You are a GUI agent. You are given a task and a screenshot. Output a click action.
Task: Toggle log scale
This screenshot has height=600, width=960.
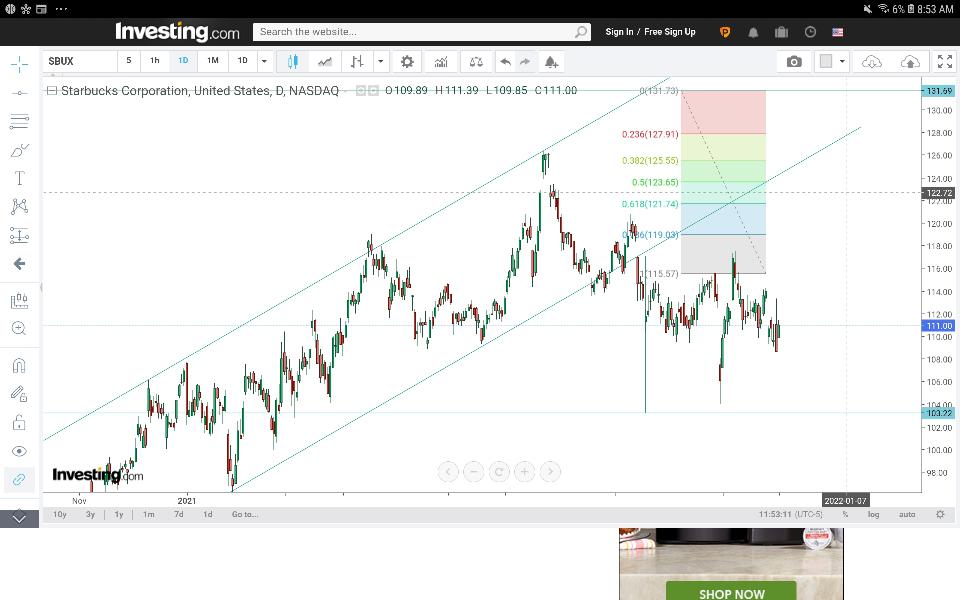click(x=873, y=514)
